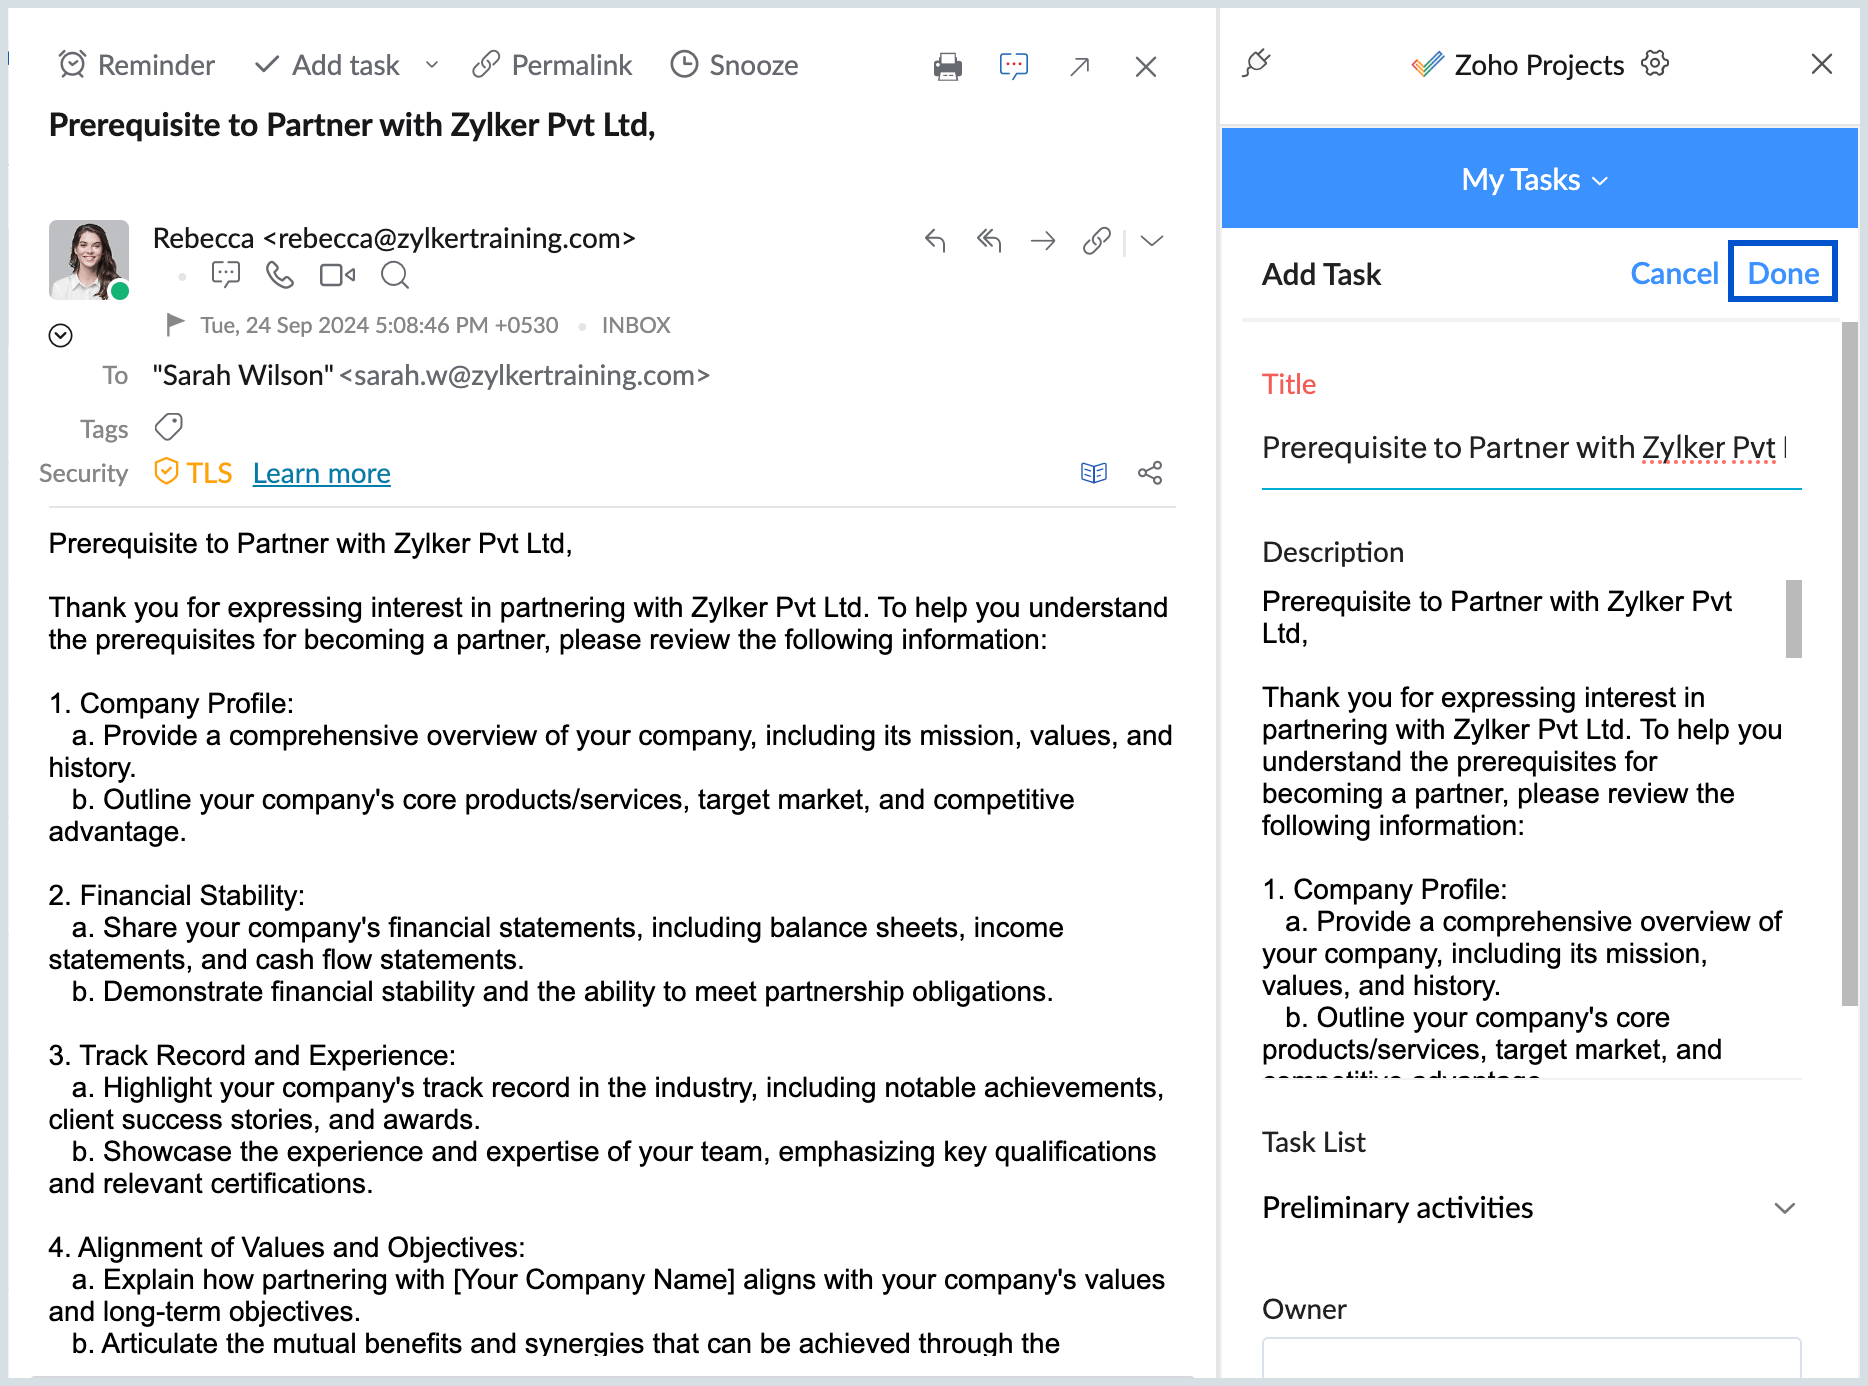
Task: Click the Done button to save task
Action: pyautogui.click(x=1783, y=273)
